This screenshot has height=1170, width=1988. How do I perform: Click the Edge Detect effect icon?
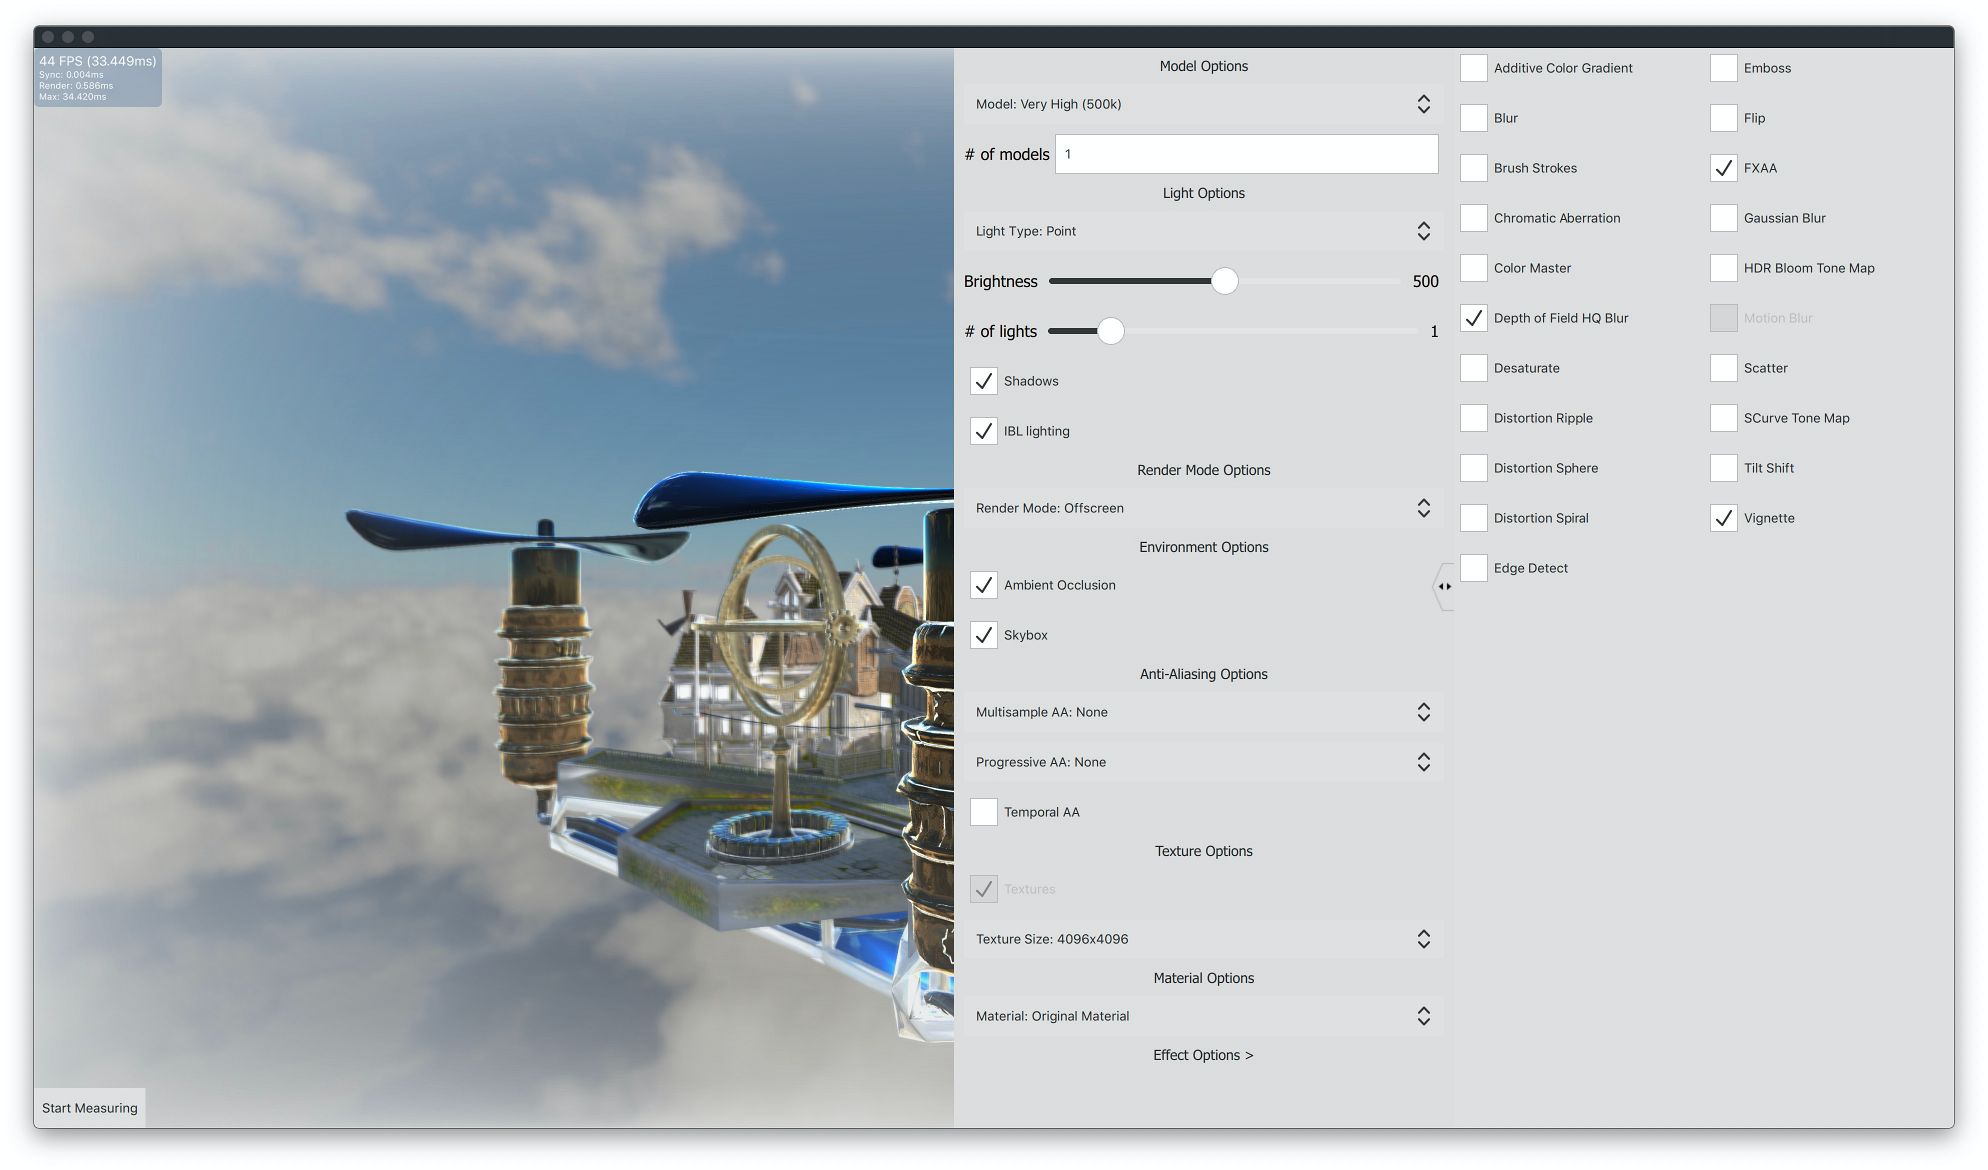click(x=1474, y=567)
